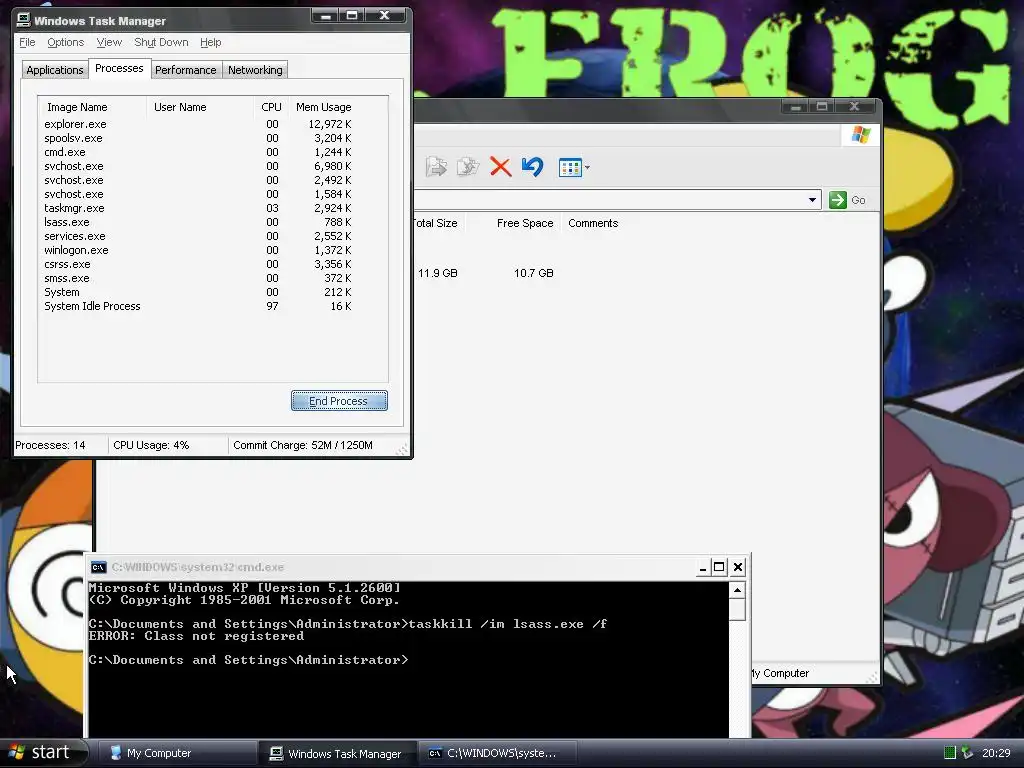Open the Options menu in Task Manager
This screenshot has height=768, width=1024.
pos(65,42)
